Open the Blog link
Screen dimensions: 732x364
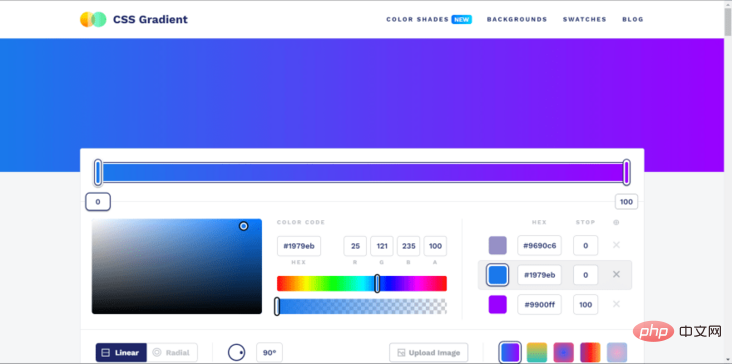[x=633, y=19]
